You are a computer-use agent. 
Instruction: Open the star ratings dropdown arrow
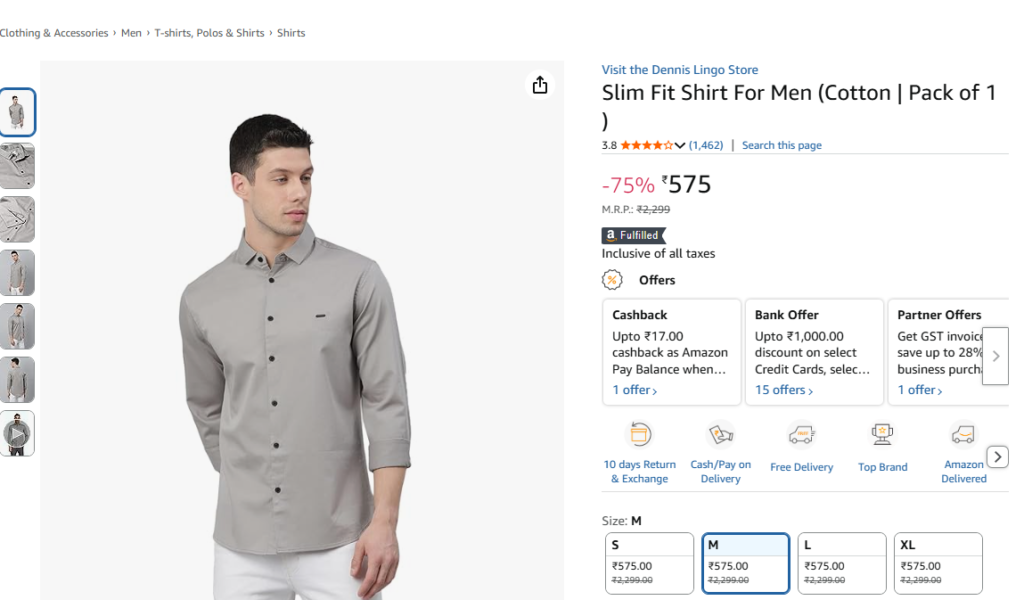tap(680, 146)
